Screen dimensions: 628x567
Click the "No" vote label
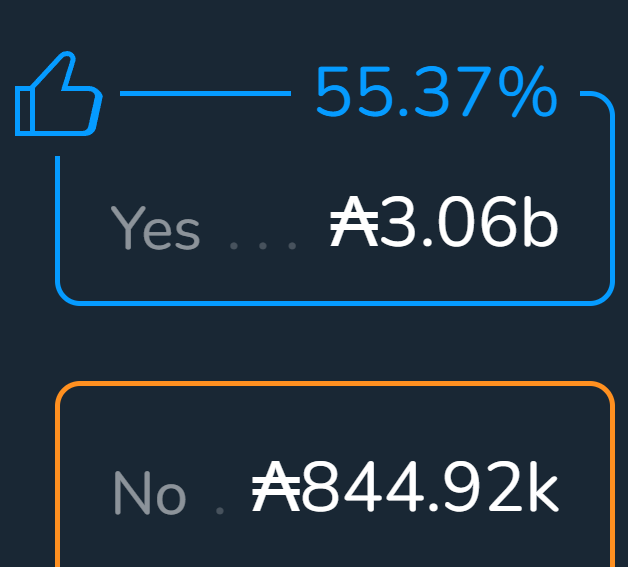pos(149,493)
